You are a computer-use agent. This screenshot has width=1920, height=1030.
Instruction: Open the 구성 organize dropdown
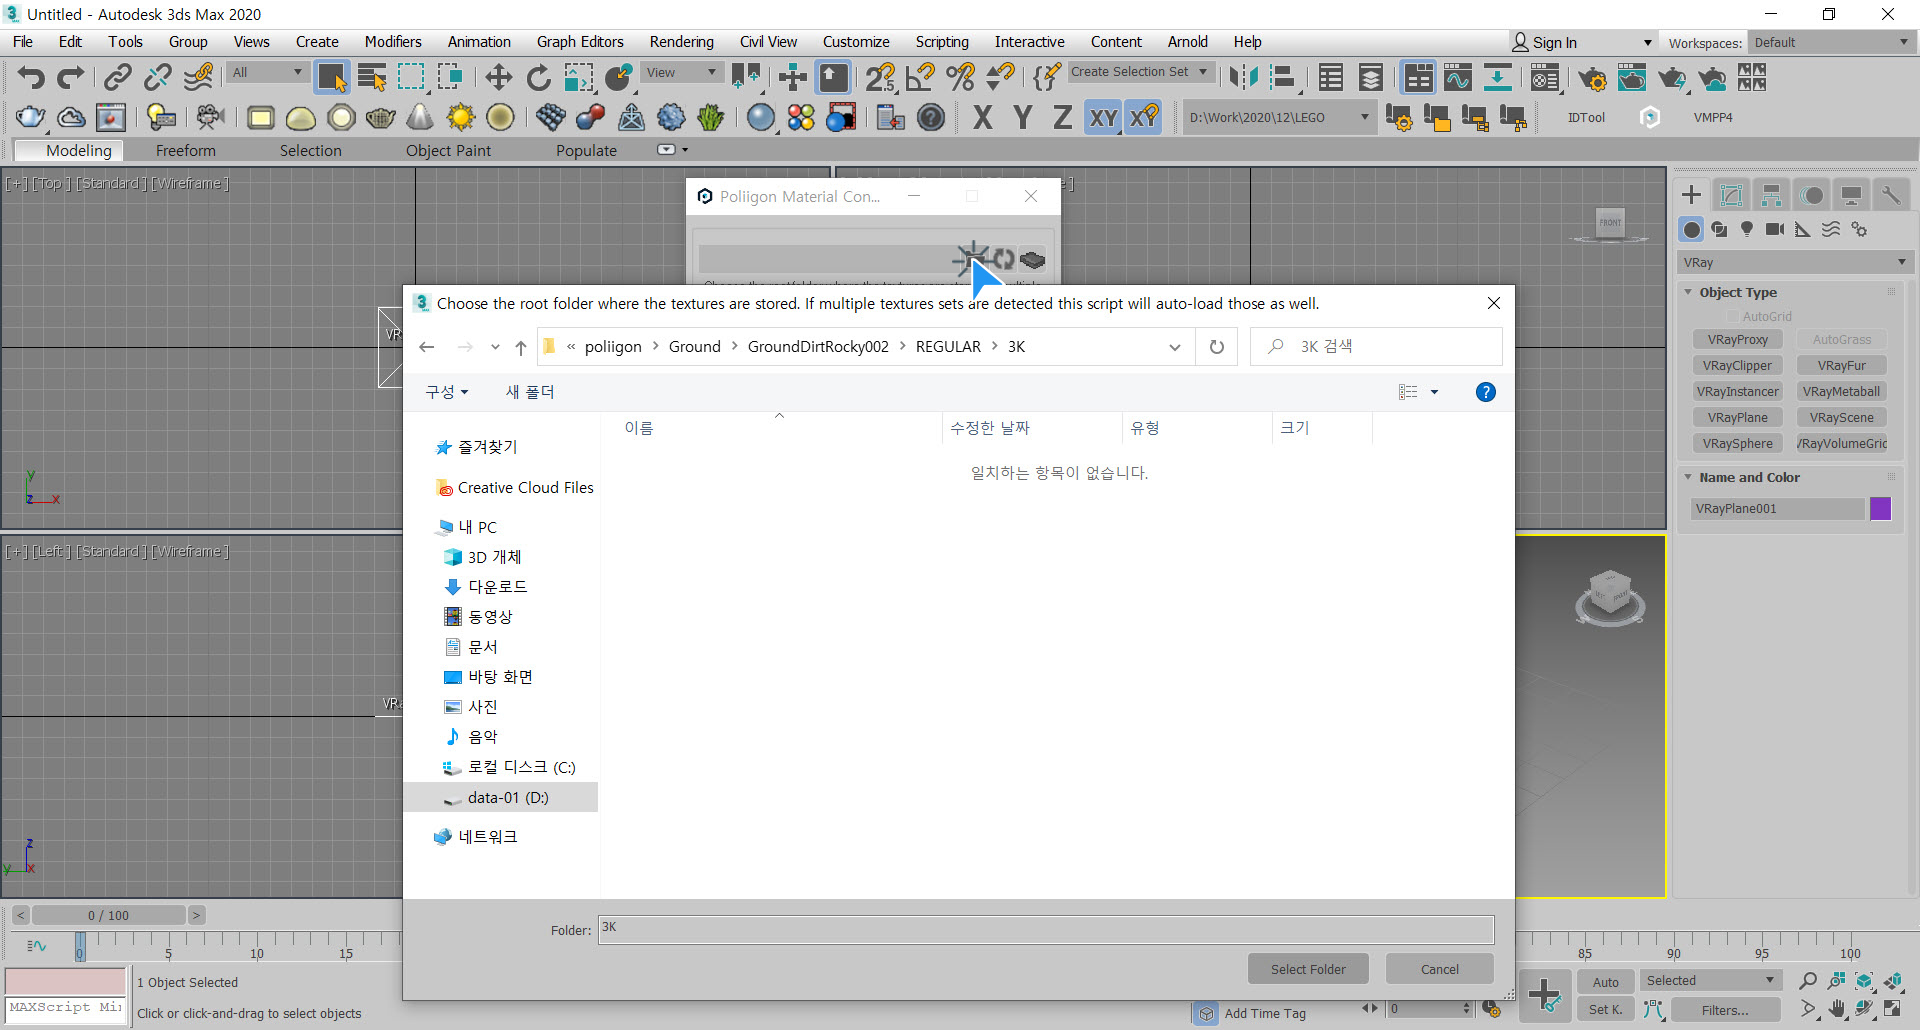tap(447, 392)
